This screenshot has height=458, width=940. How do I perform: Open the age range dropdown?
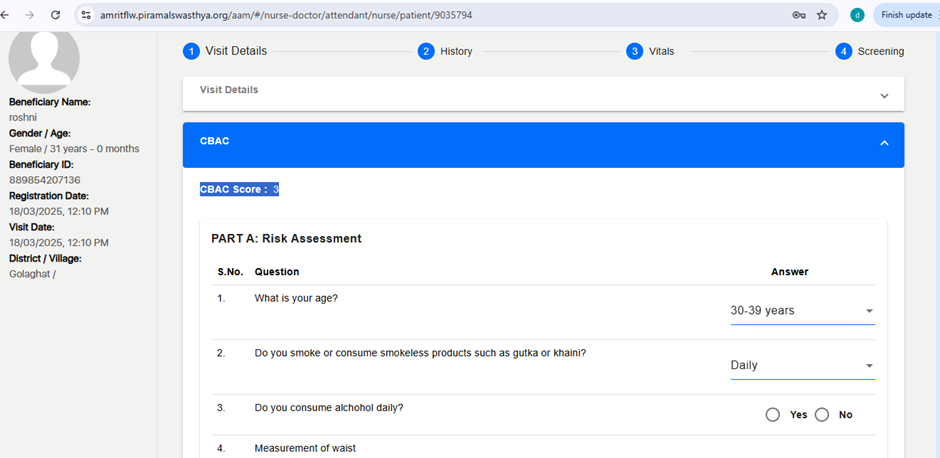coord(802,311)
